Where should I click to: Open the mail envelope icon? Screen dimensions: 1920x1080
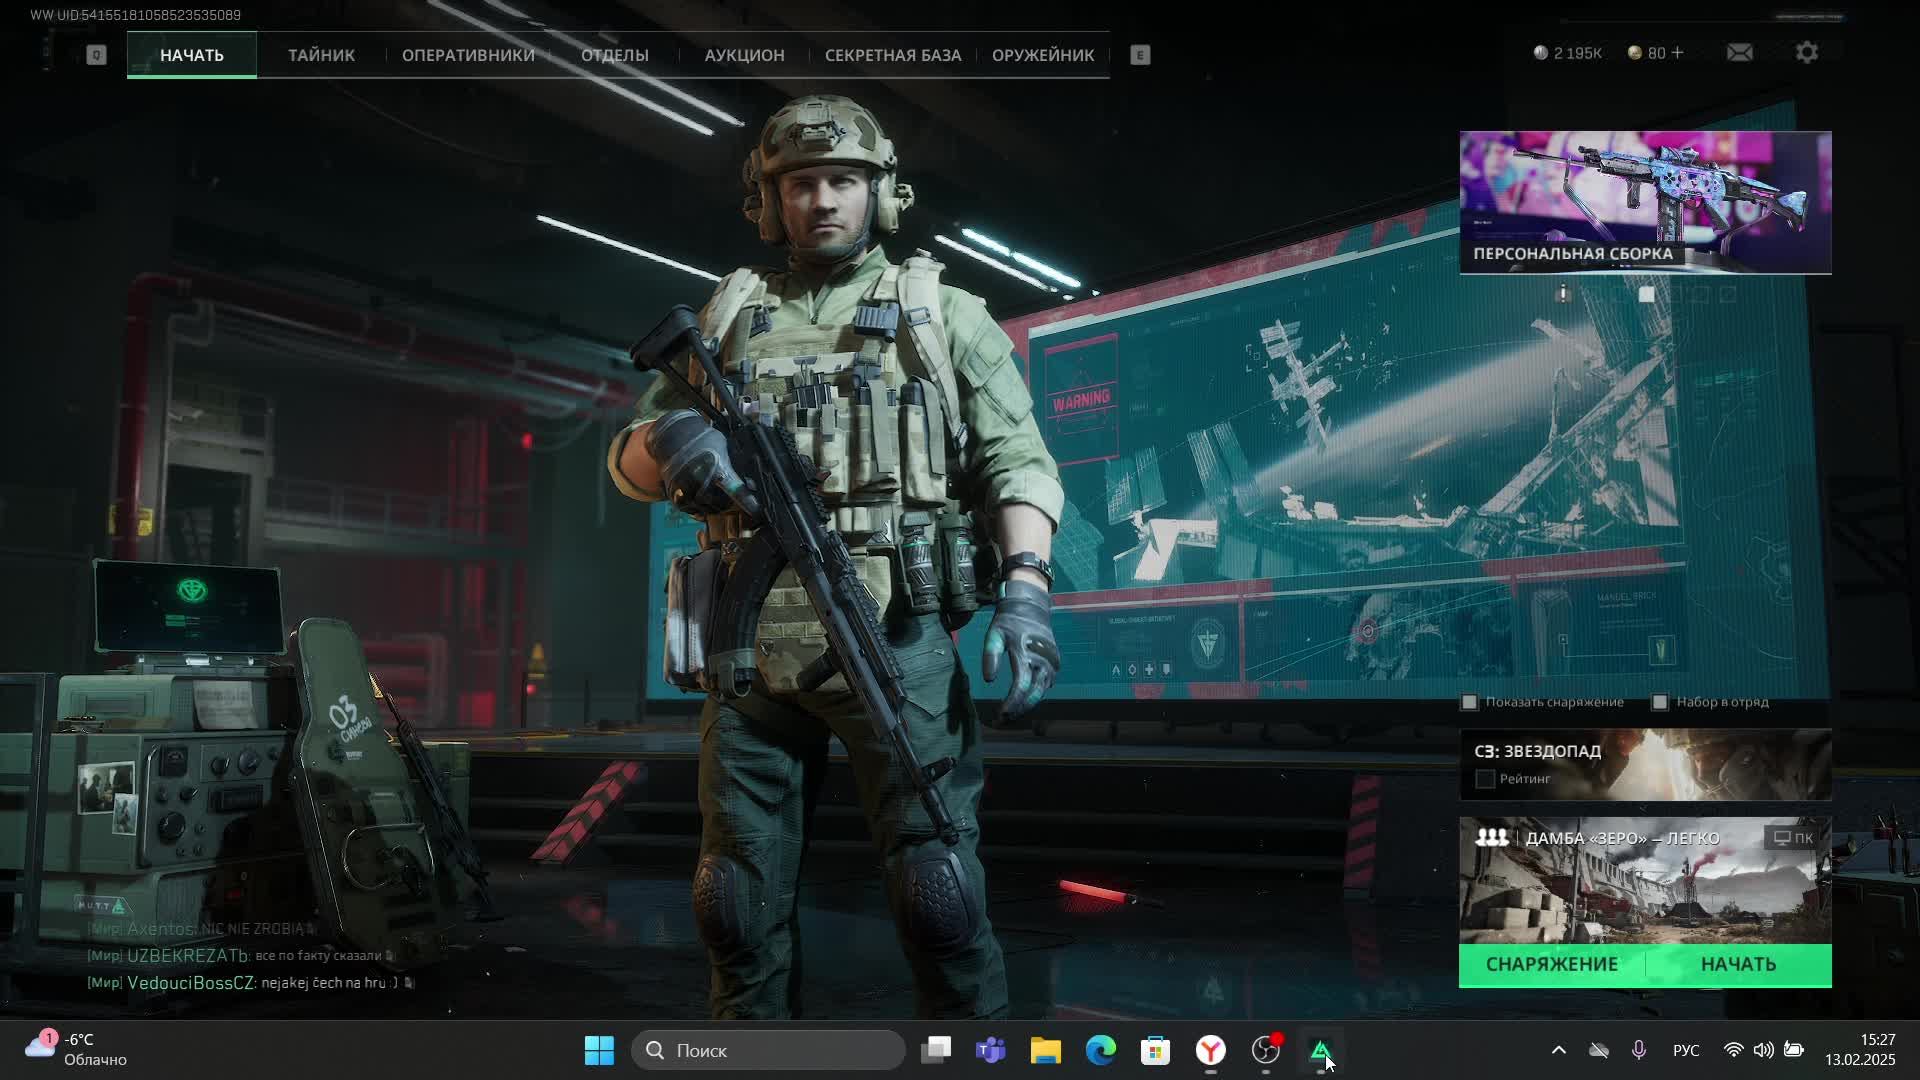pyautogui.click(x=1739, y=53)
